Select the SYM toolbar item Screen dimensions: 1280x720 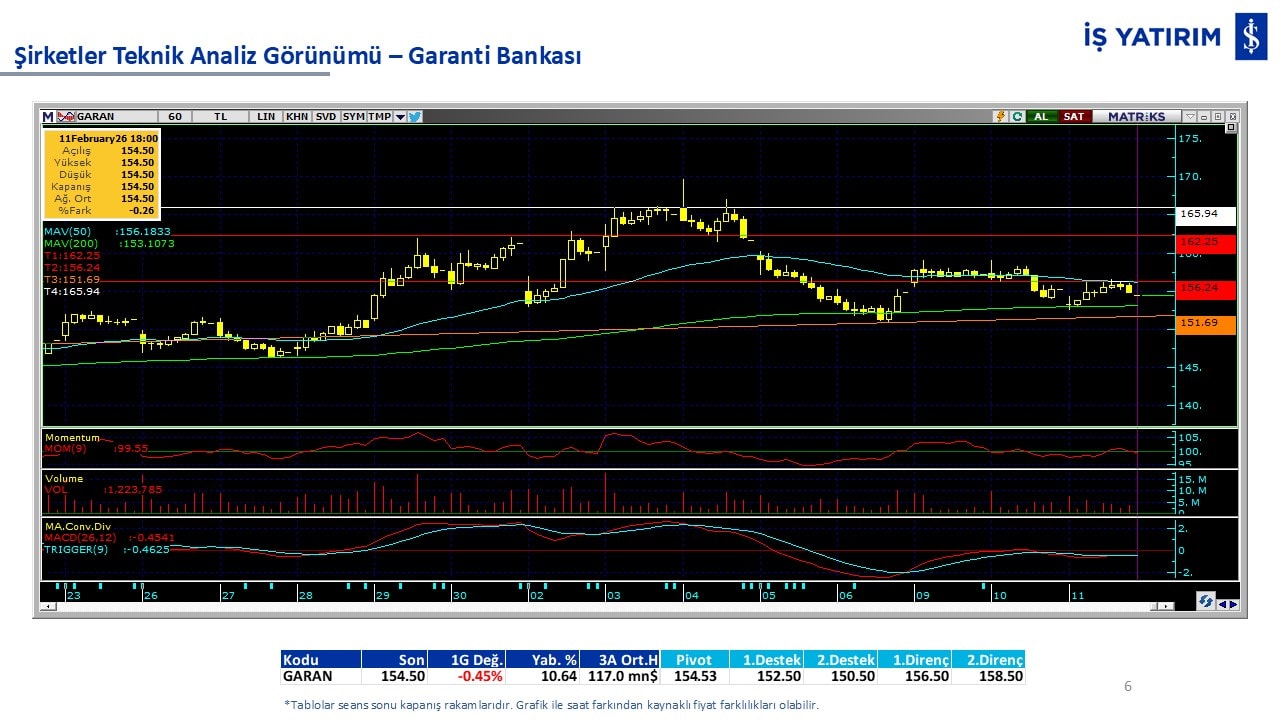click(x=354, y=117)
